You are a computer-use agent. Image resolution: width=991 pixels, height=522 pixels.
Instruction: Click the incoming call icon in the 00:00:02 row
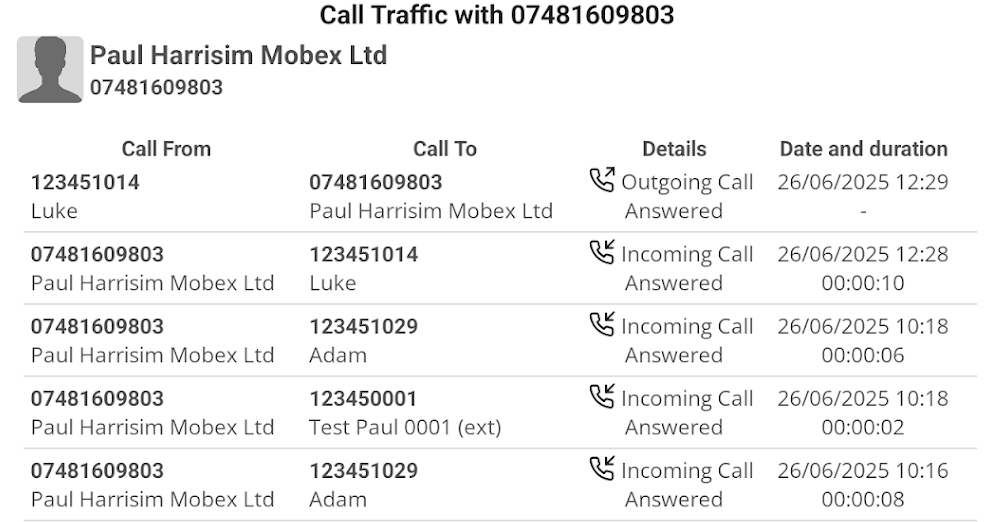pyautogui.click(x=601, y=397)
